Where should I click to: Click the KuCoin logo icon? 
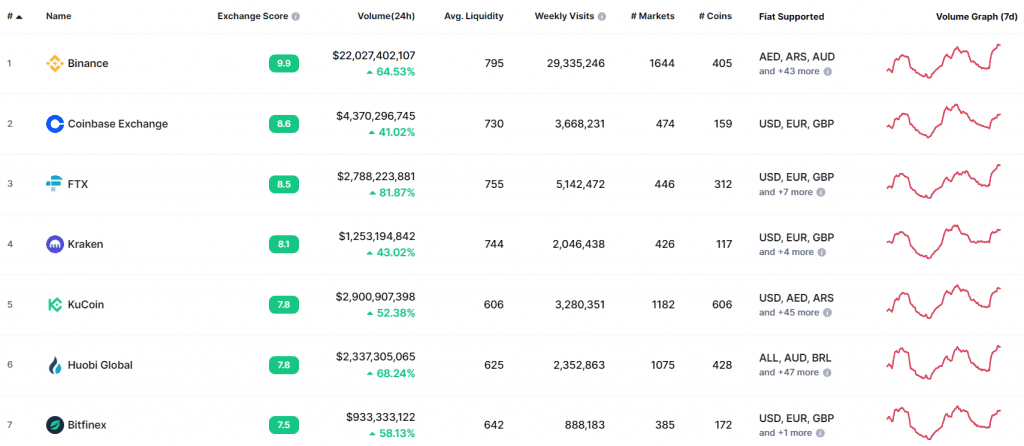(x=54, y=304)
